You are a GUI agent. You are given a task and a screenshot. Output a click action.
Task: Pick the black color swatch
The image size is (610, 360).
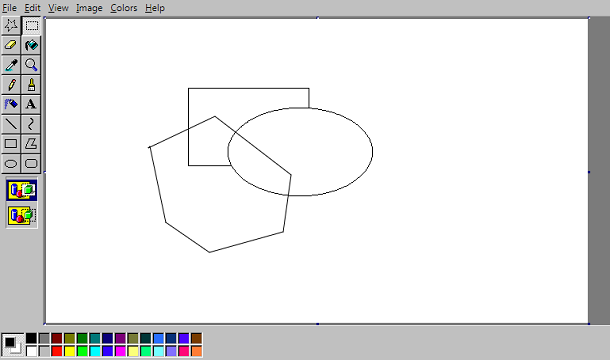(32, 338)
